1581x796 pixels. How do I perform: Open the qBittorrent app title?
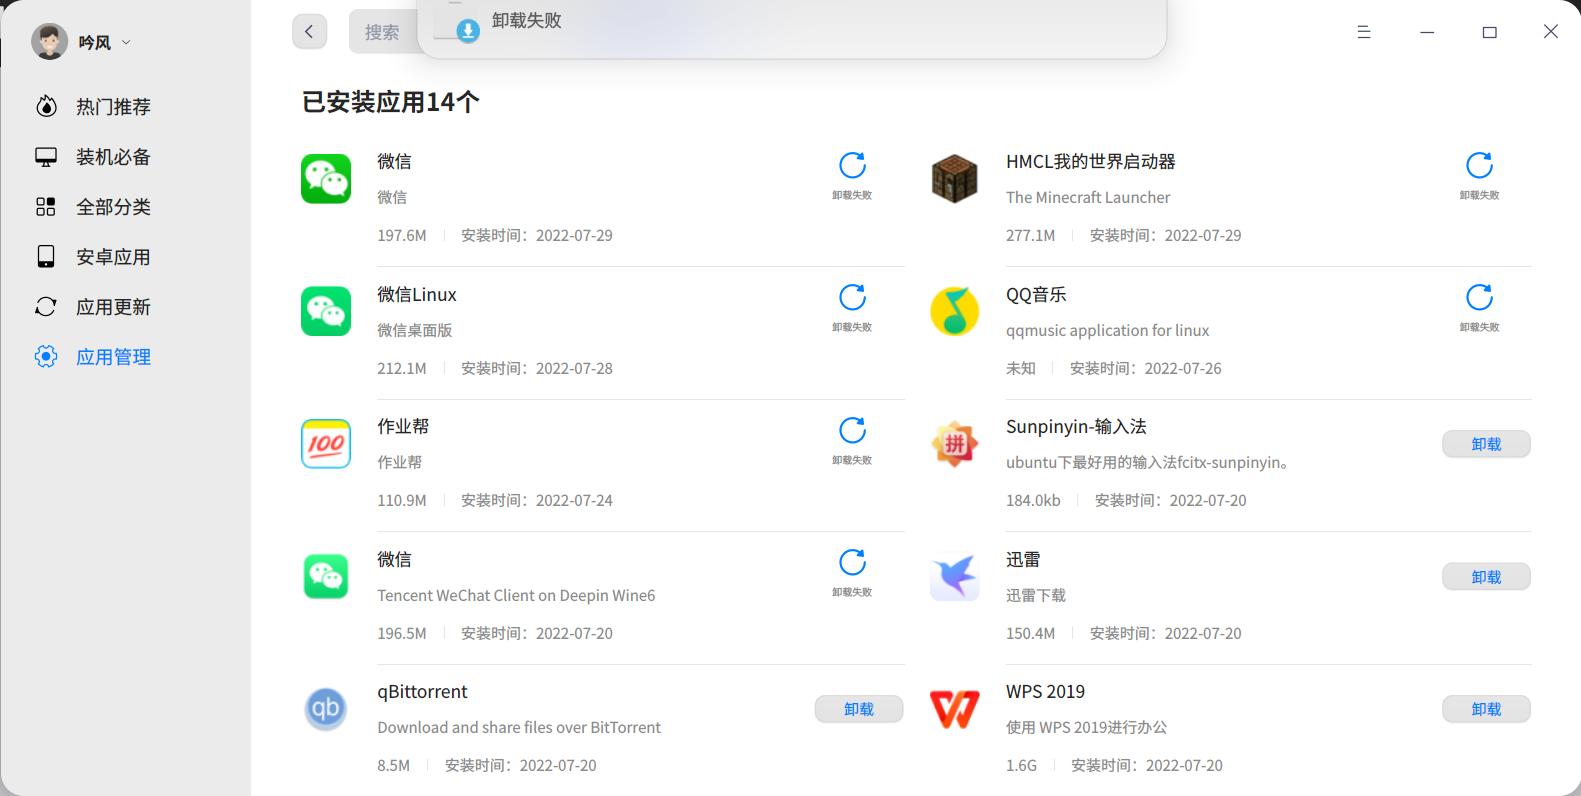(x=422, y=692)
